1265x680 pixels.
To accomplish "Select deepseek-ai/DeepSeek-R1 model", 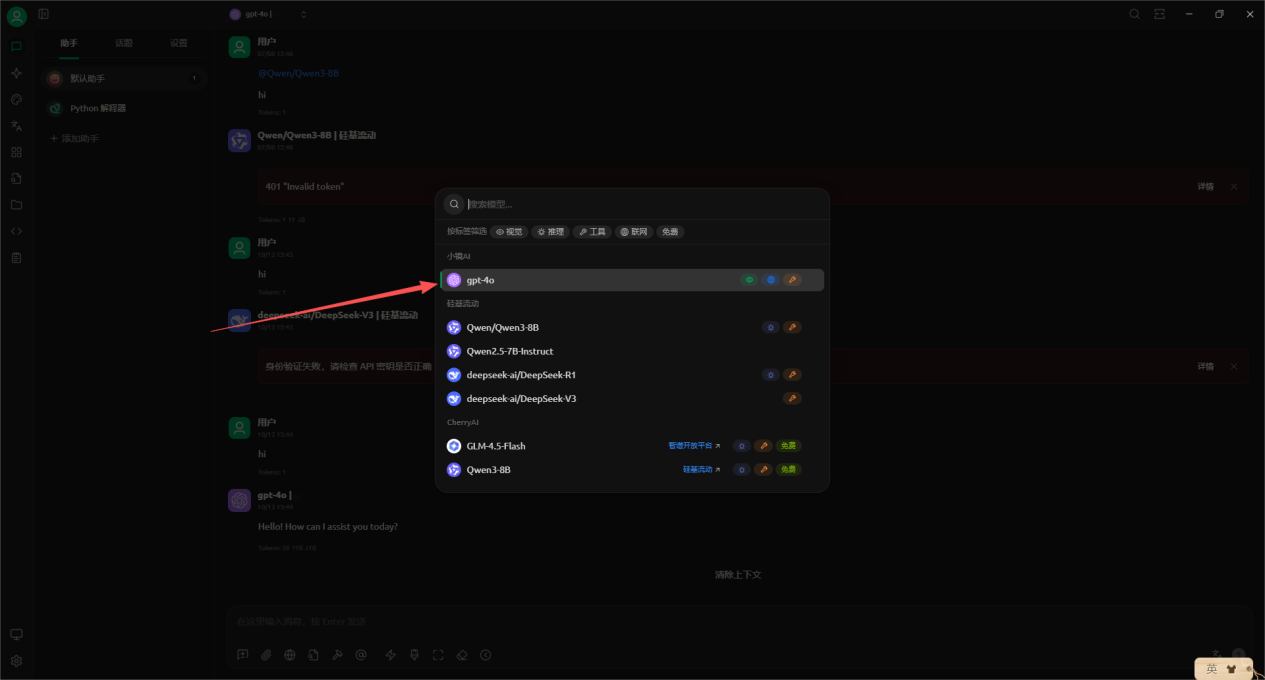I will point(632,375).
